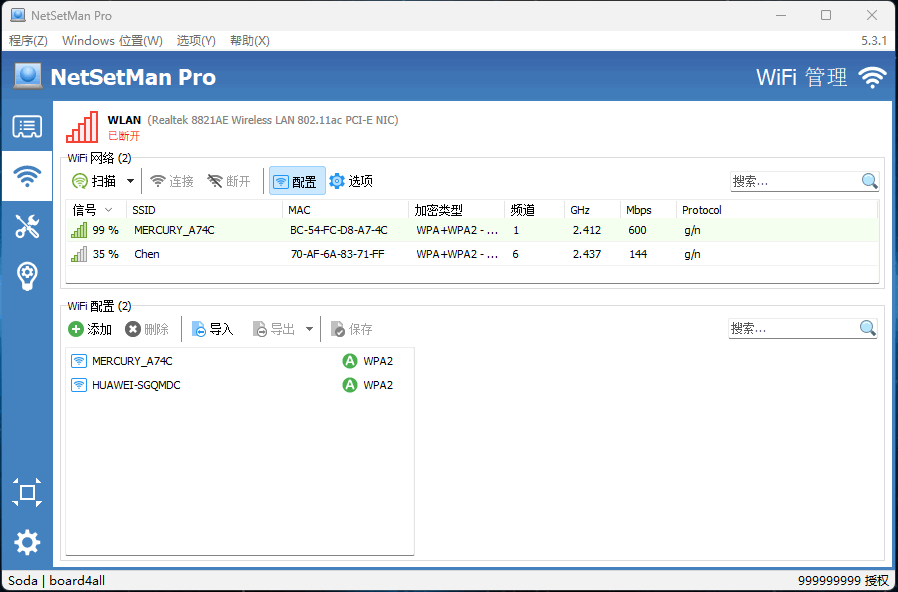Open the wrench and screwdriver tools icon

[27, 226]
